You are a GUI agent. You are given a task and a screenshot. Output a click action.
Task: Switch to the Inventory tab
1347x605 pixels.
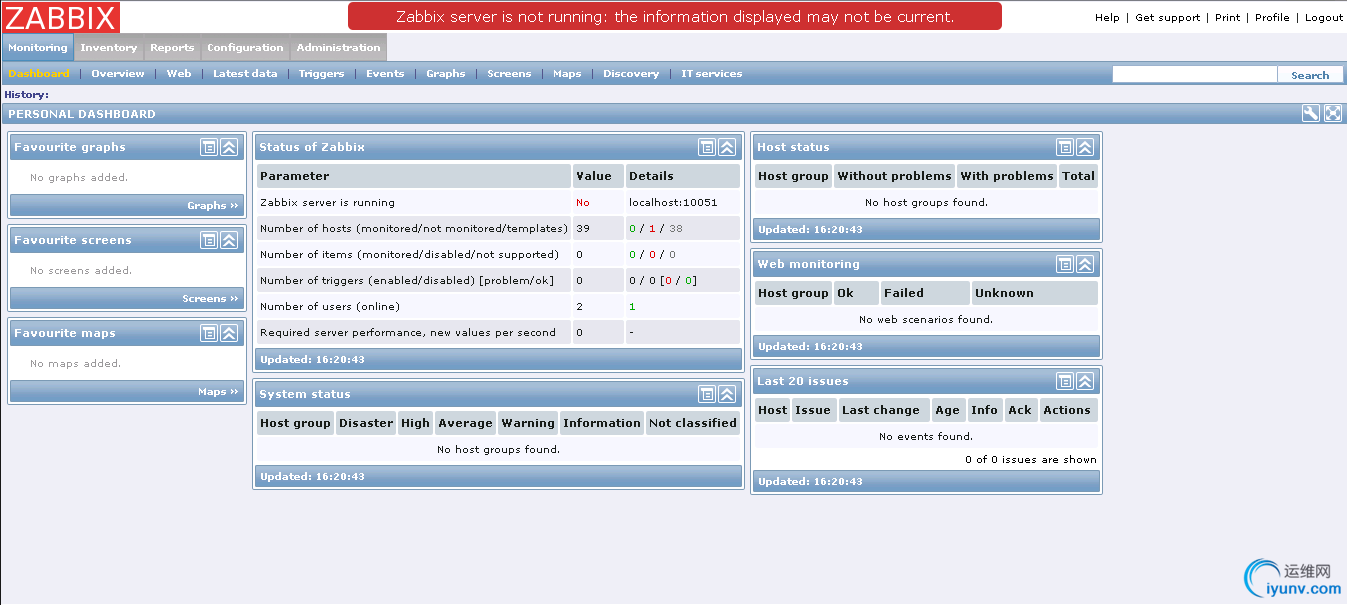pyautogui.click(x=109, y=48)
